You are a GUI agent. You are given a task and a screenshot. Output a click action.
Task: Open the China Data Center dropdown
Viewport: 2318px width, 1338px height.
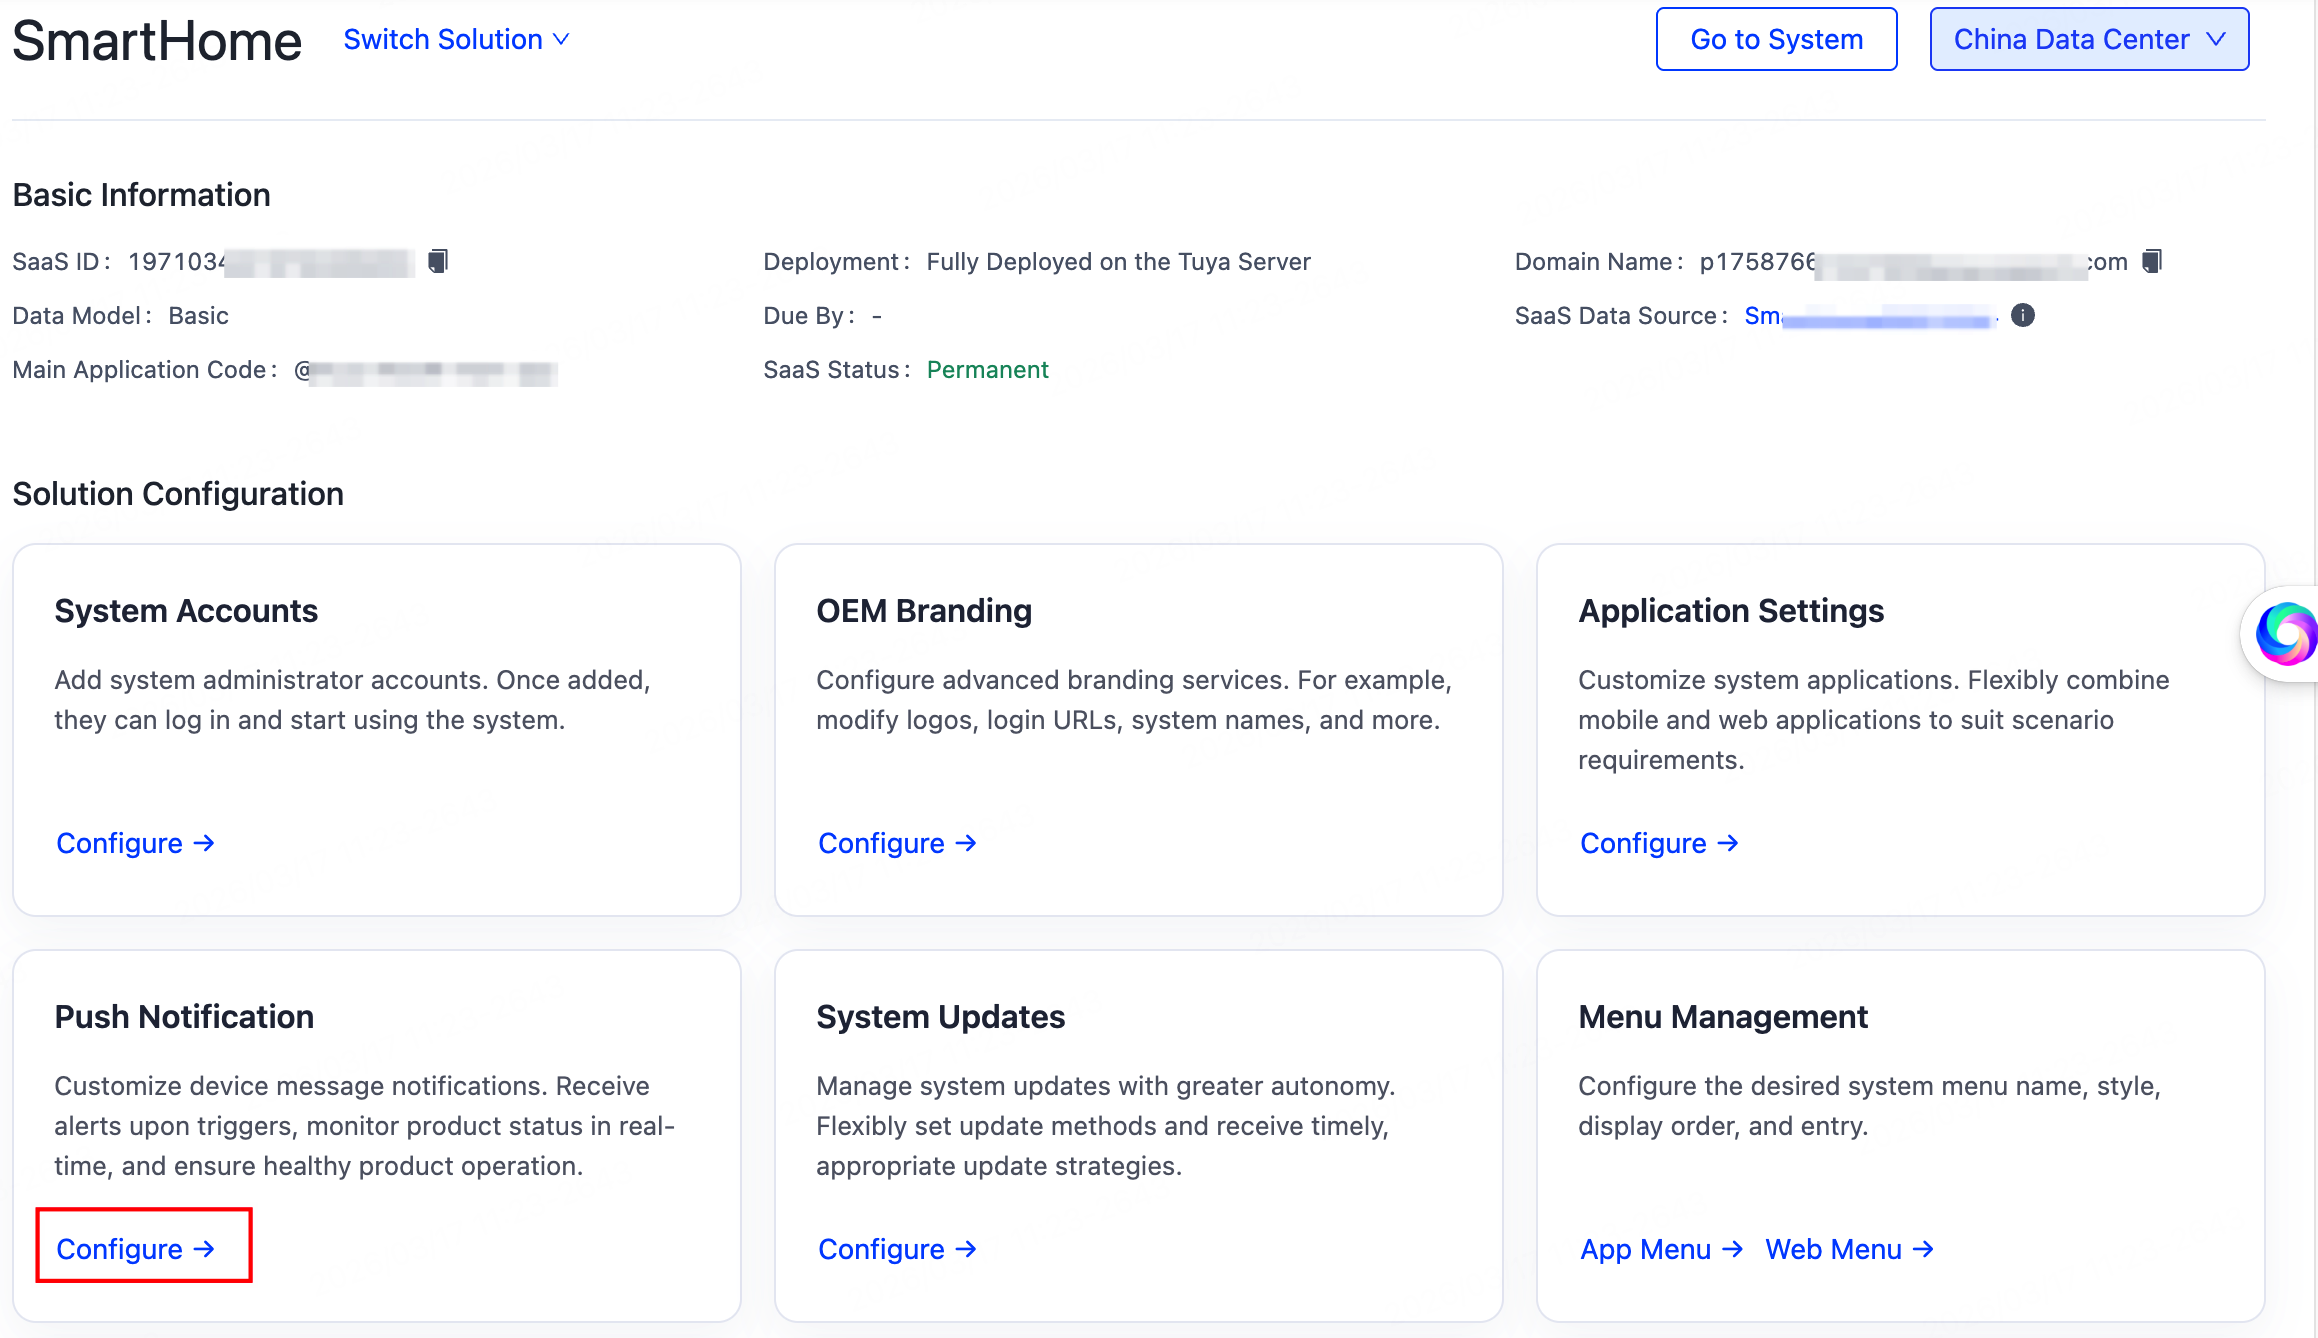click(2088, 40)
